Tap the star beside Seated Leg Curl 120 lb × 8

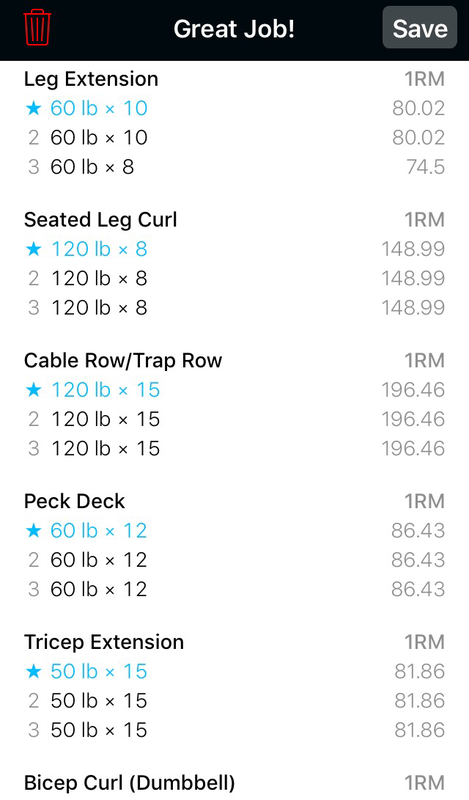(x=33, y=248)
